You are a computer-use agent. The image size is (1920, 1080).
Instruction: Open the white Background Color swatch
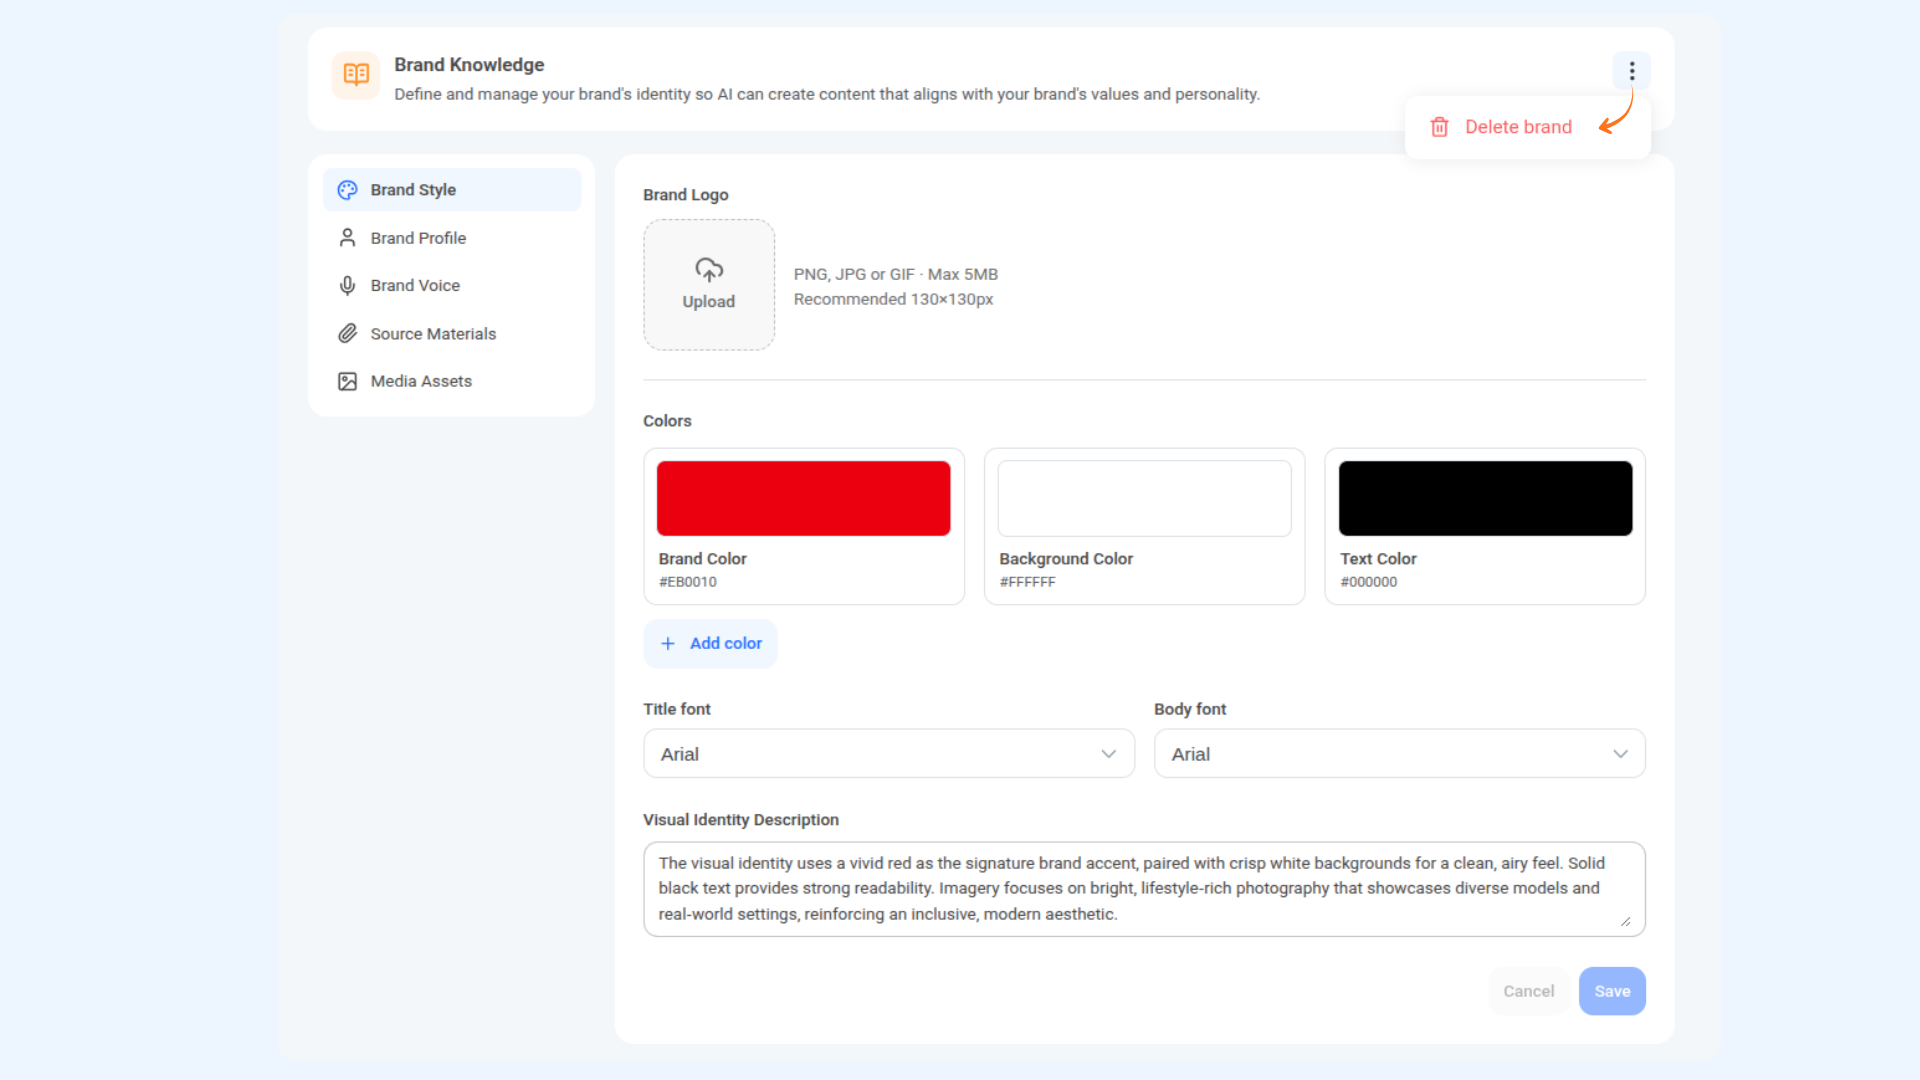[1144, 498]
